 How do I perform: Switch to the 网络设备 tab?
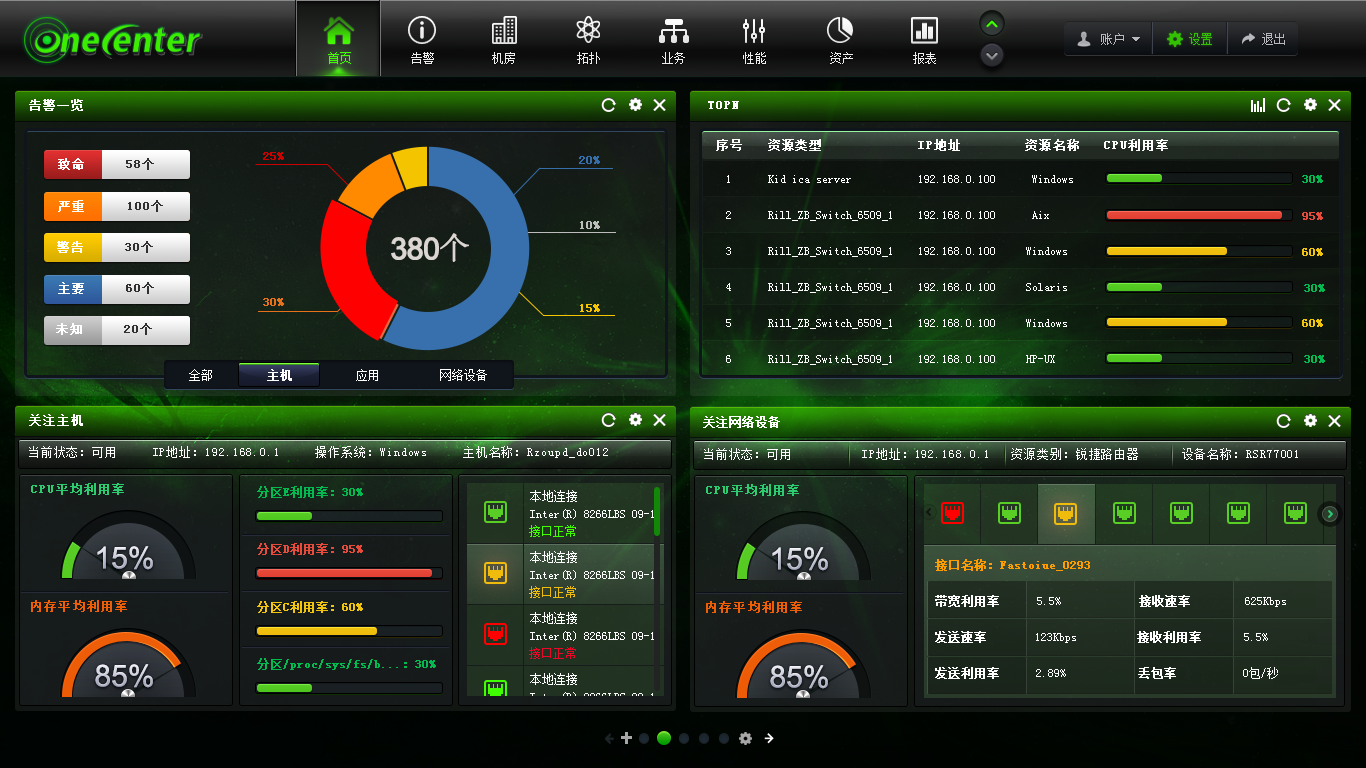click(x=463, y=375)
